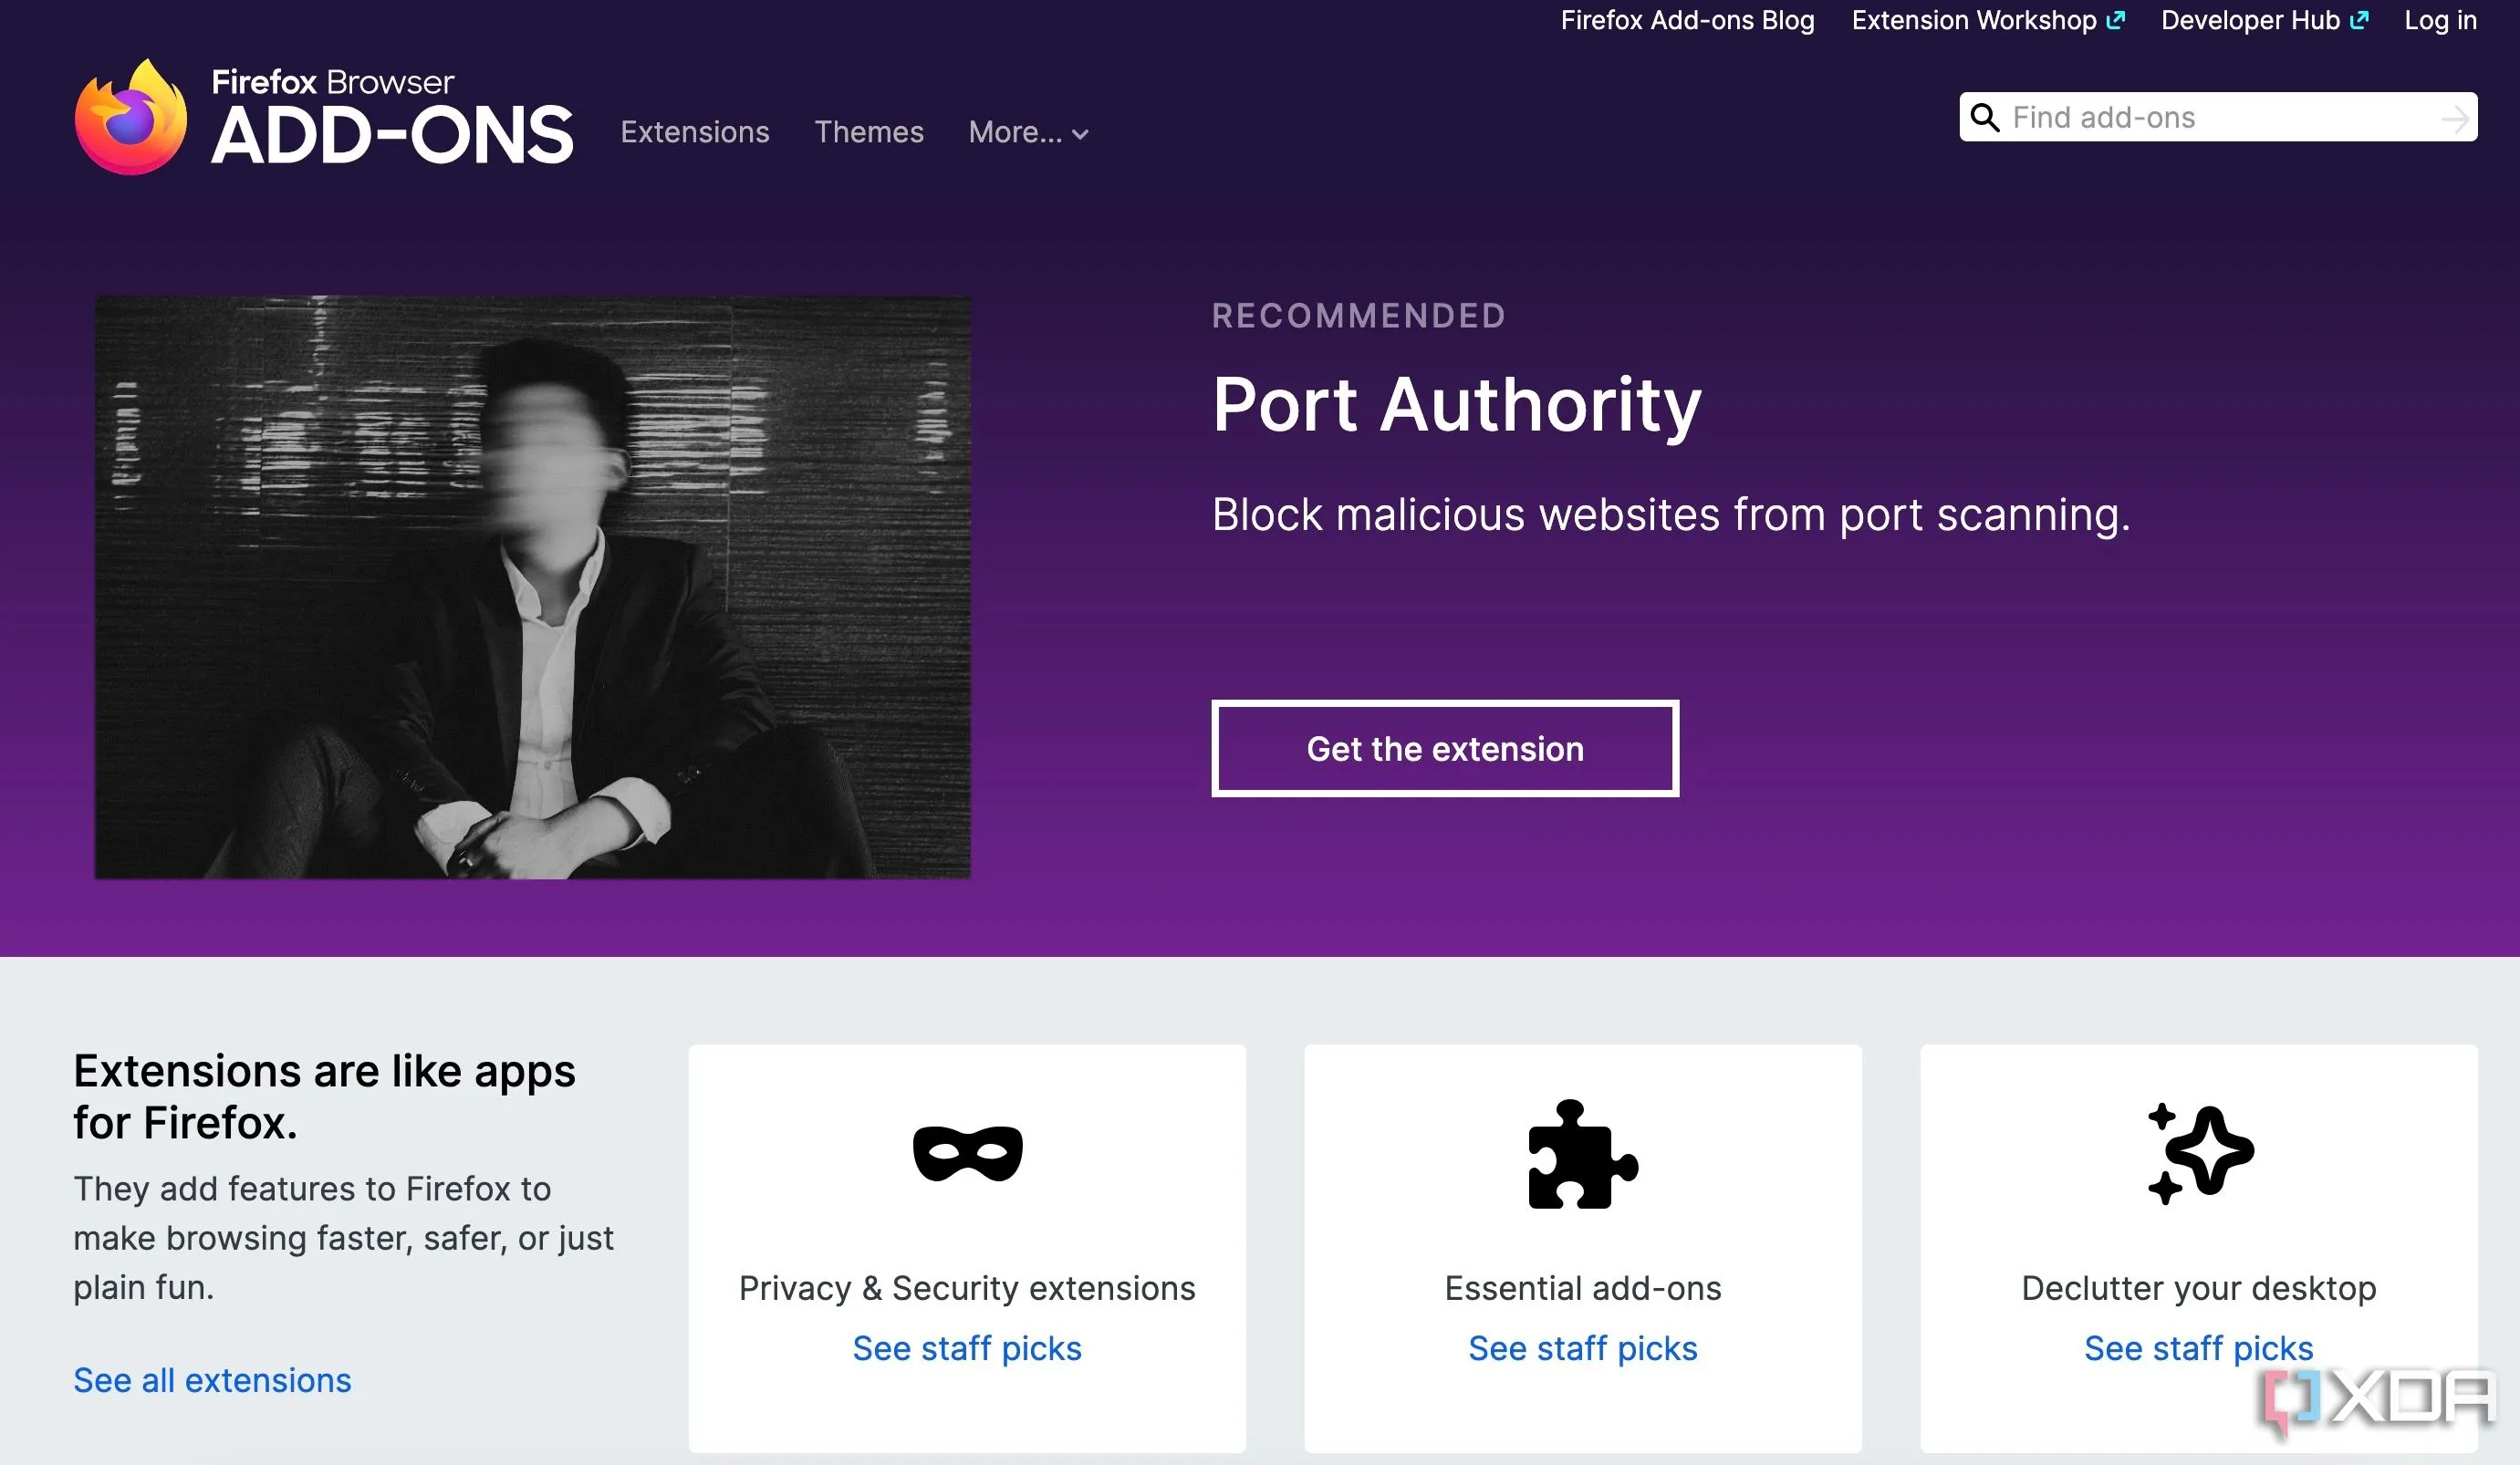The image size is (2520, 1465).
Task: Open the Firefox Add-ons Blog link
Action: pos(1687,21)
